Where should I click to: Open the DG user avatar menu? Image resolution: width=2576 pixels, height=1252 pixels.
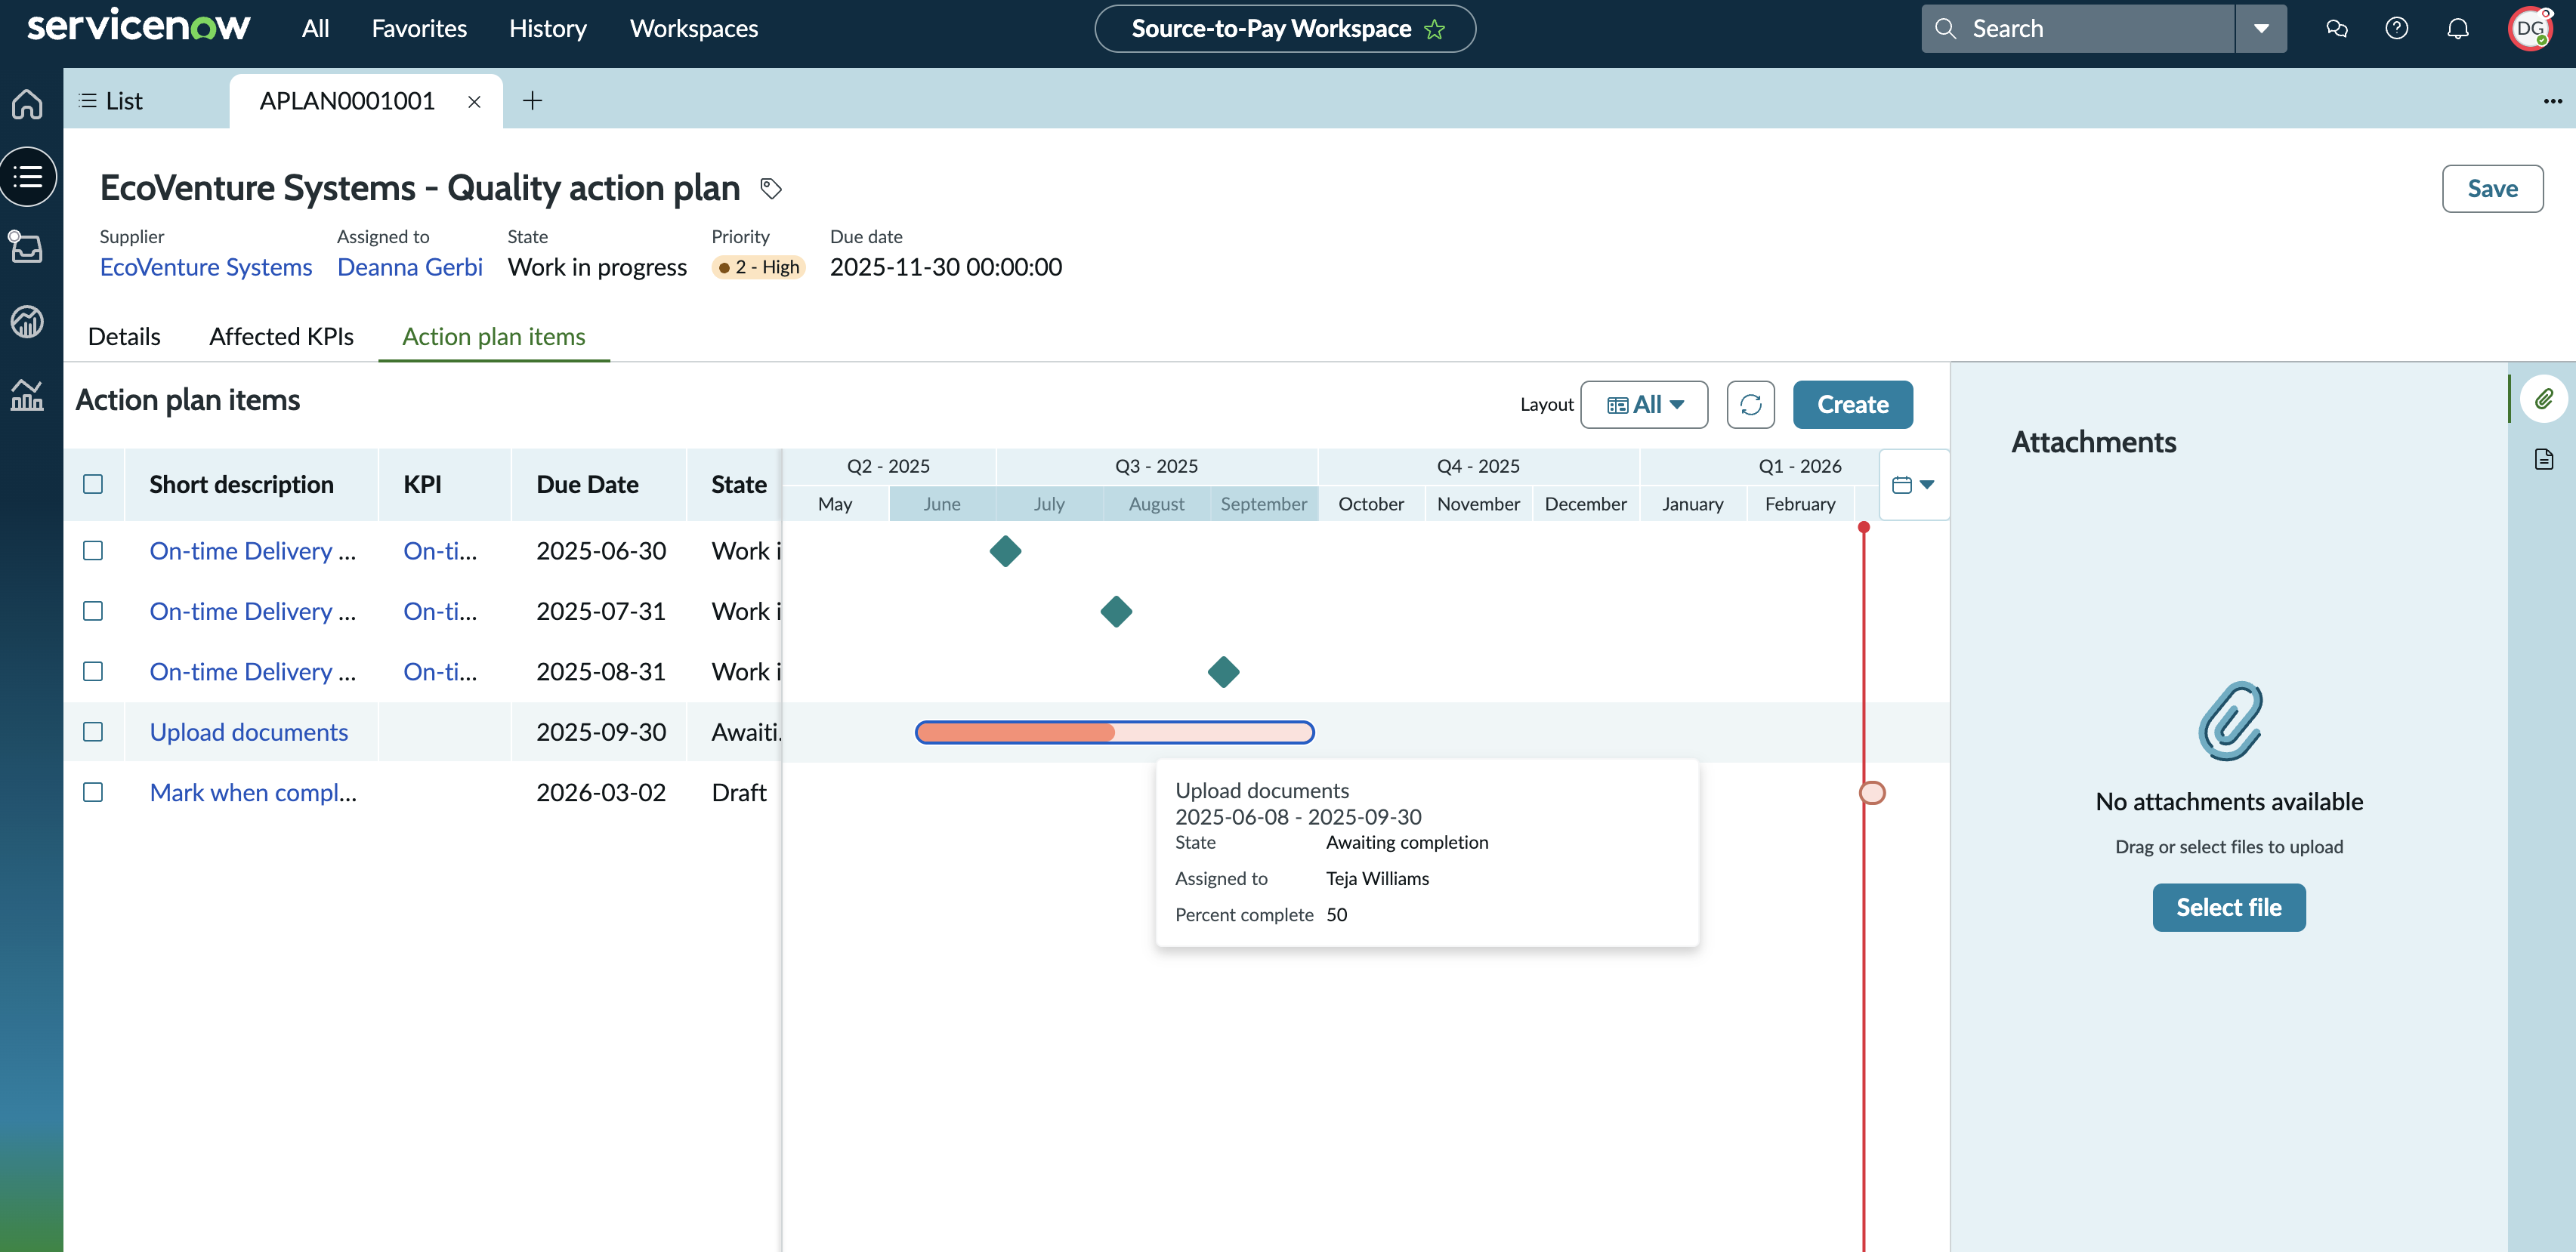[2530, 29]
